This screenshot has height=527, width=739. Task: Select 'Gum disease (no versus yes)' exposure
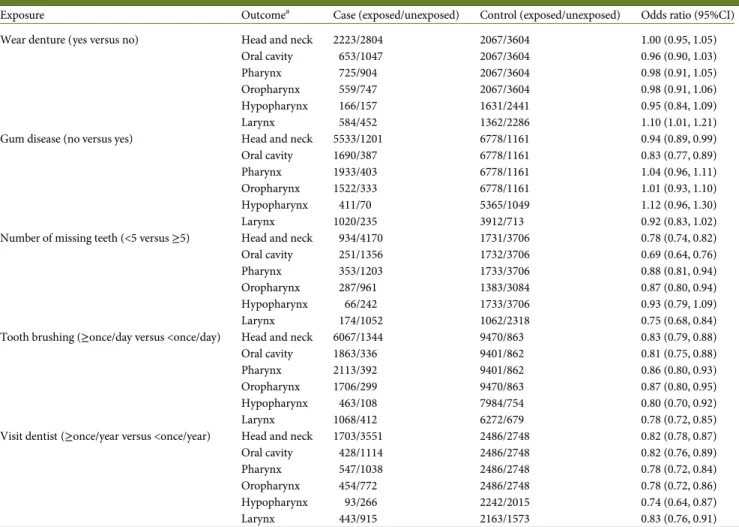click(66, 139)
